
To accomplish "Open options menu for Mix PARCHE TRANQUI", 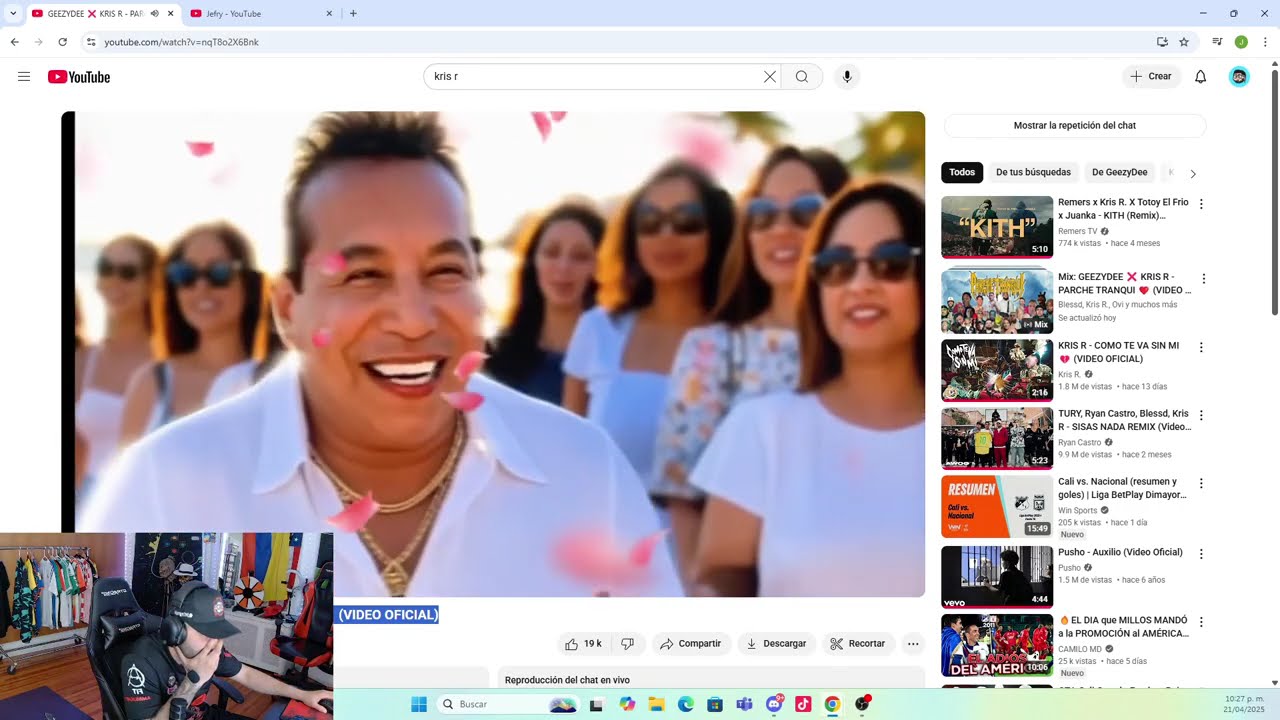I will point(1203,279).
